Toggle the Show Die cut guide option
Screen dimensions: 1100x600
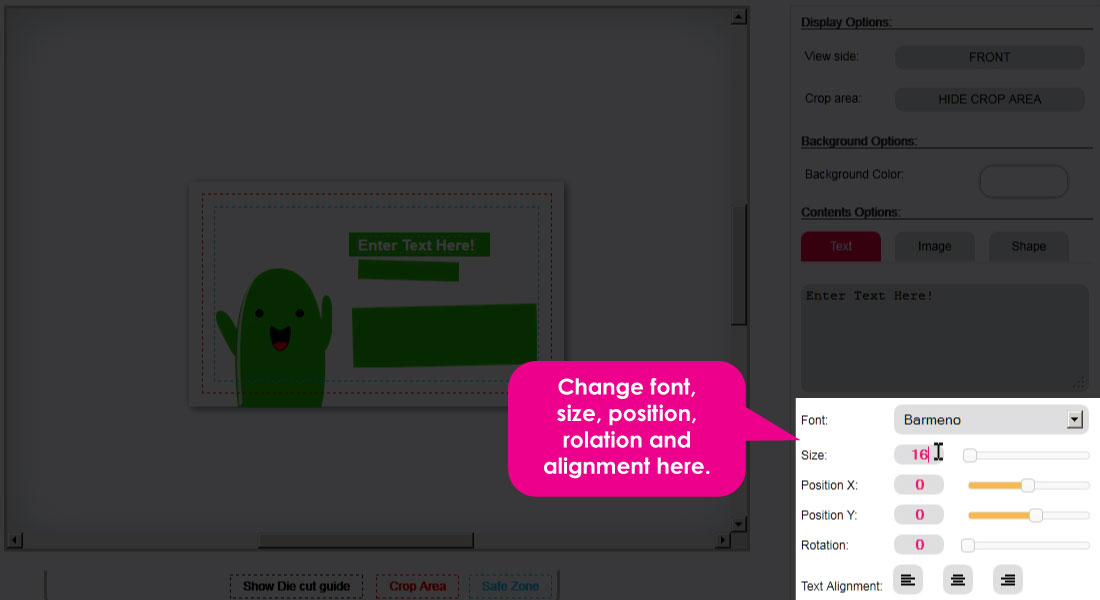click(296, 586)
